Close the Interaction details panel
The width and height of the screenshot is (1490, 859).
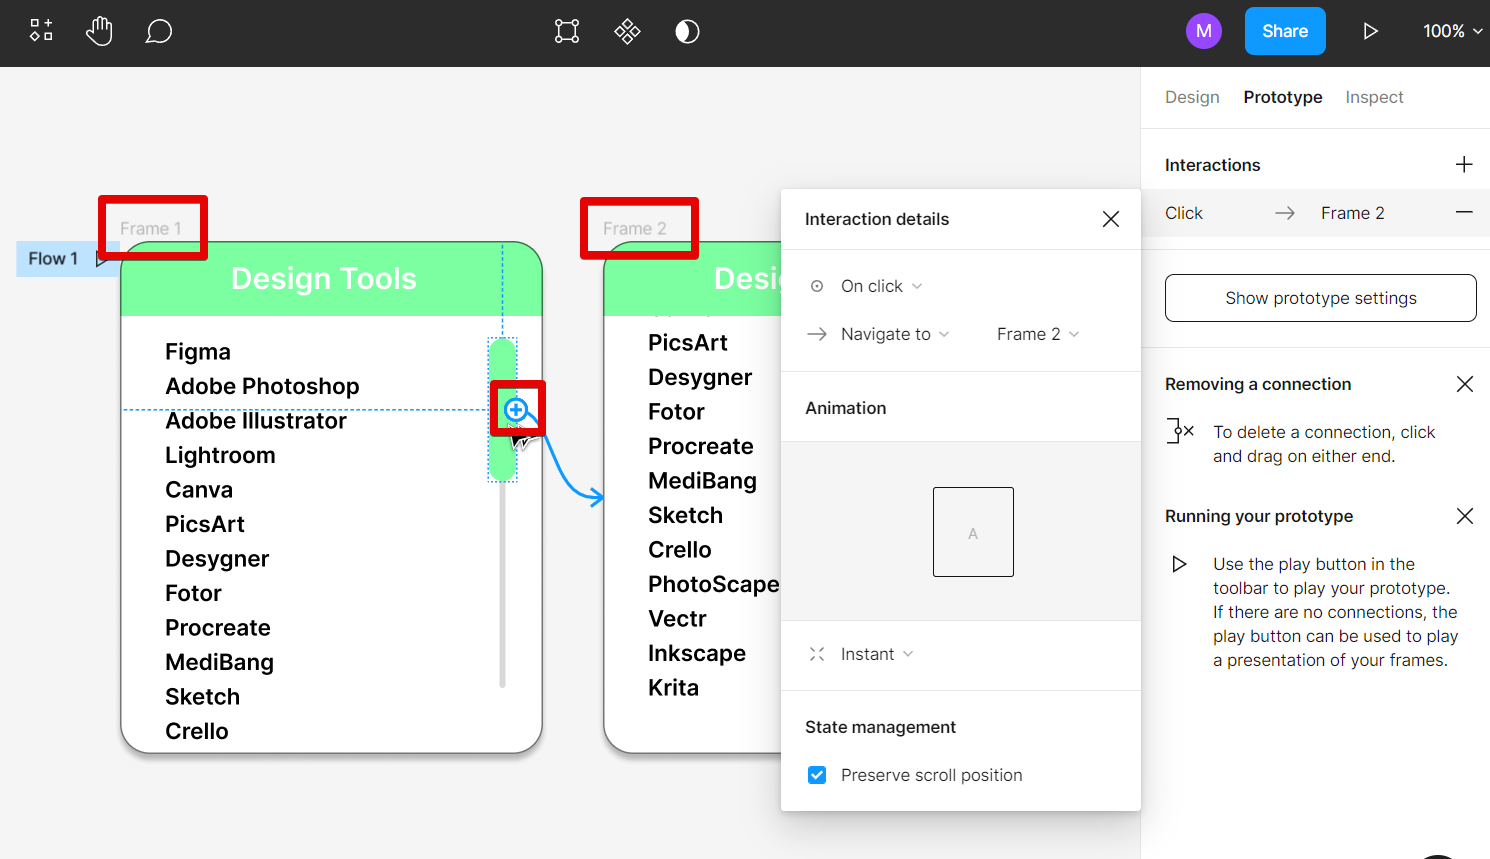pyautogui.click(x=1110, y=219)
